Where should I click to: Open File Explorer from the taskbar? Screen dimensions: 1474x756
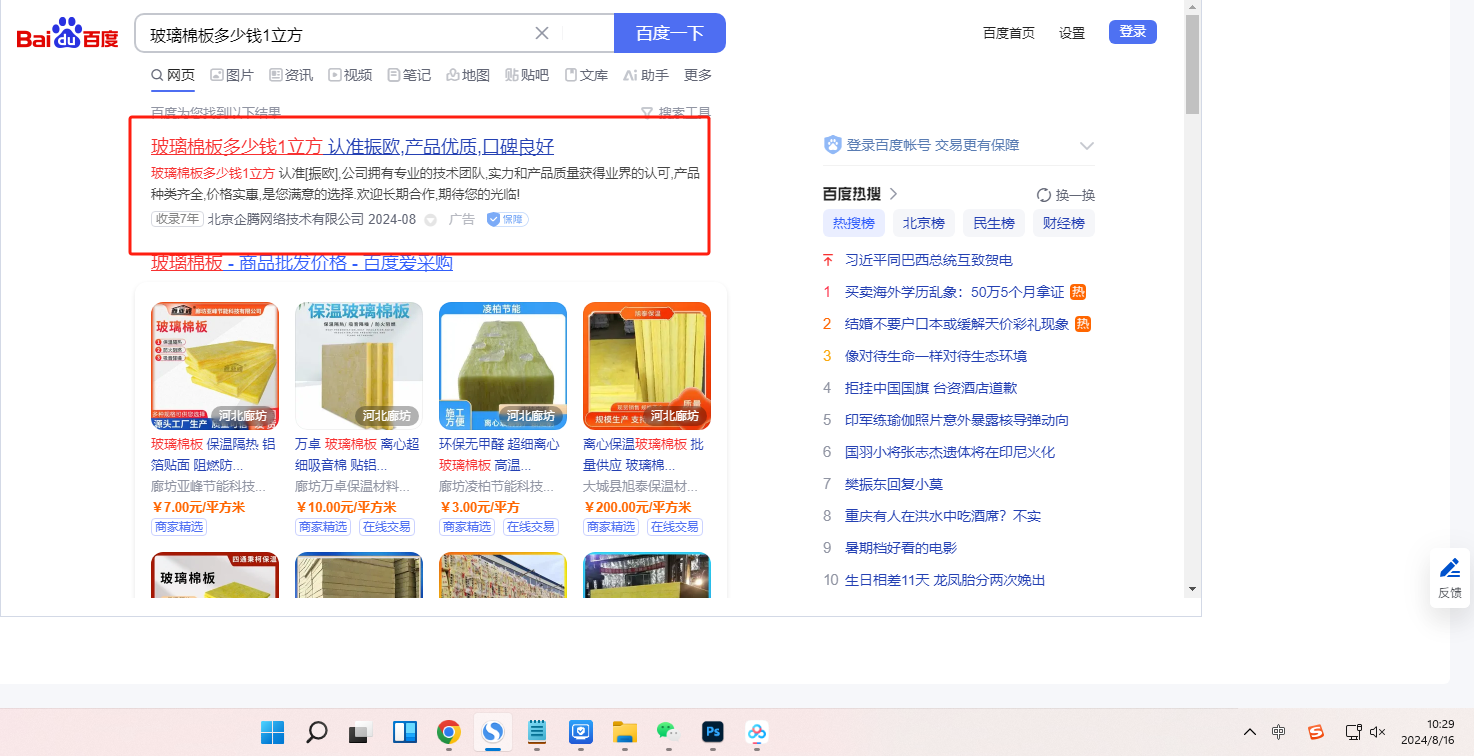624,732
